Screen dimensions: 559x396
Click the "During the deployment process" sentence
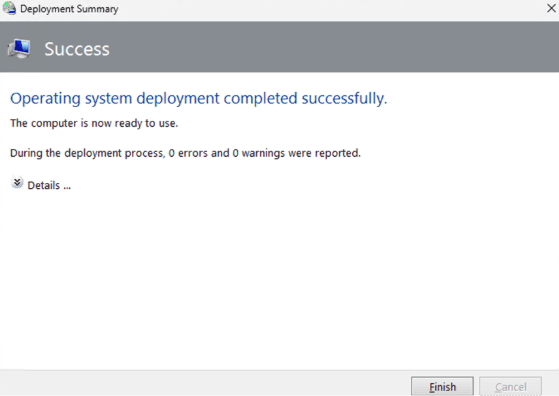pyautogui.click(x=185, y=153)
